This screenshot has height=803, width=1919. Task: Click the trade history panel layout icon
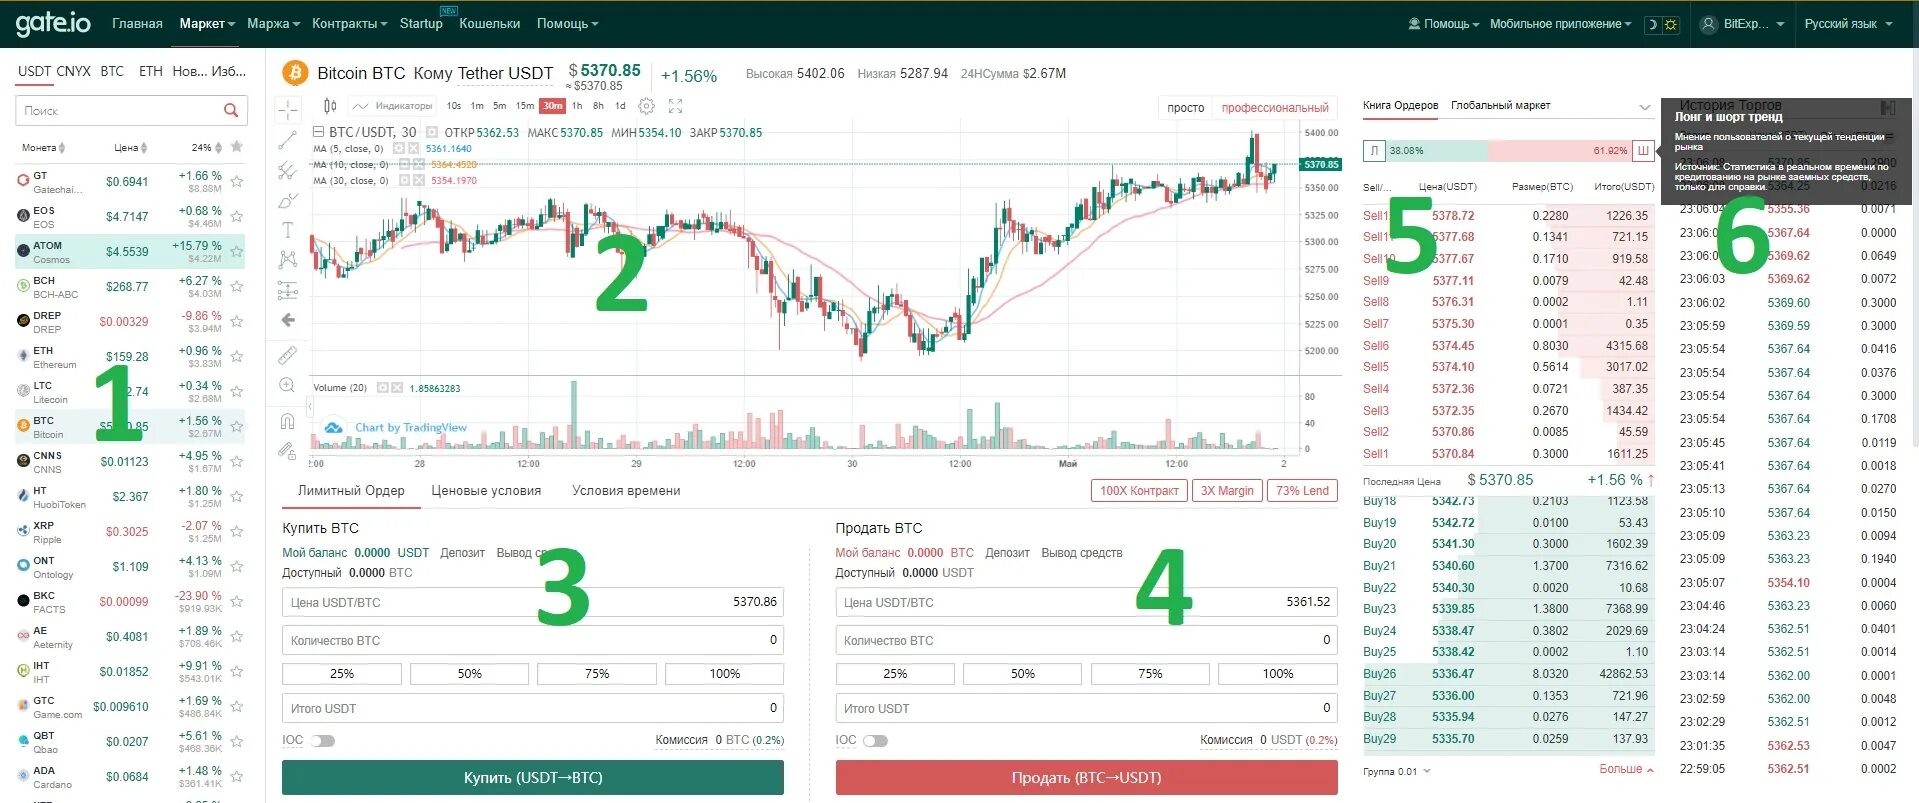1888,107
